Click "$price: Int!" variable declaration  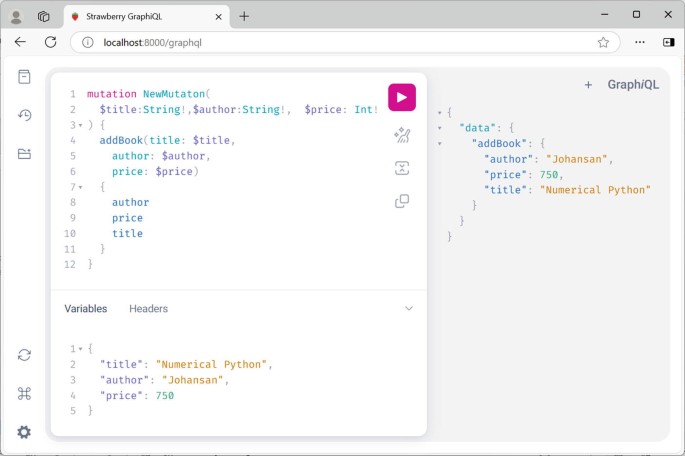pos(341,110)
